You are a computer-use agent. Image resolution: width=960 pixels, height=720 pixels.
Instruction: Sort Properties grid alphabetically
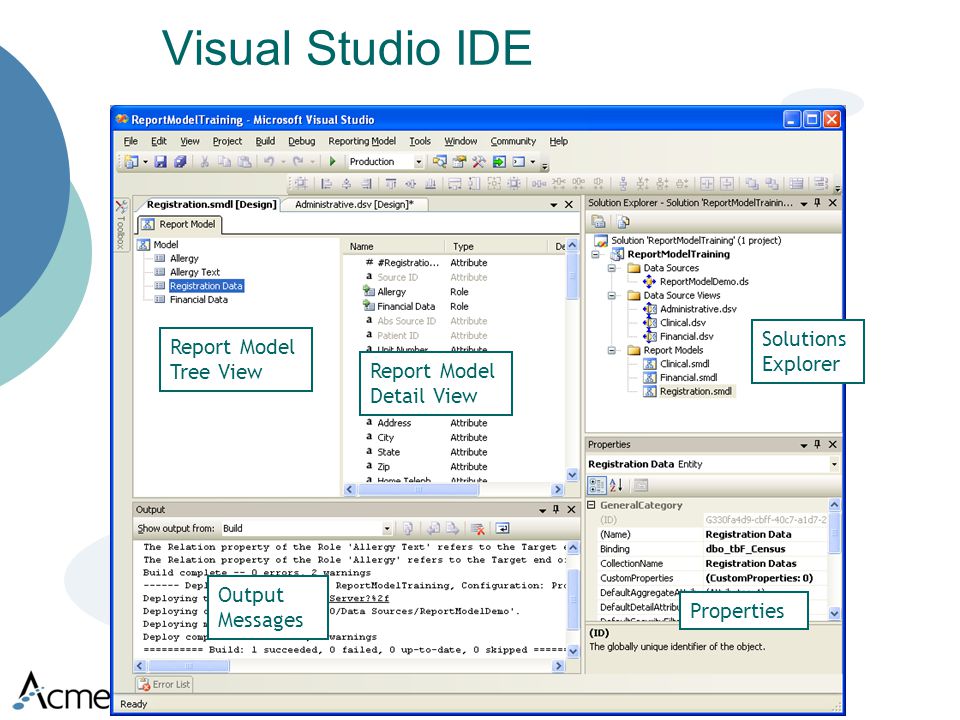617,486
